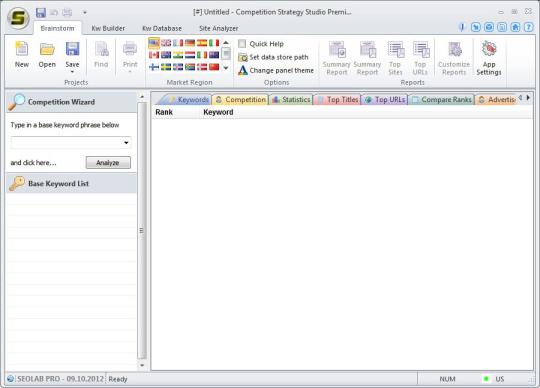The image size is (540, 388).
Task: Select the Germany flag market region
Action: point(190,43)
